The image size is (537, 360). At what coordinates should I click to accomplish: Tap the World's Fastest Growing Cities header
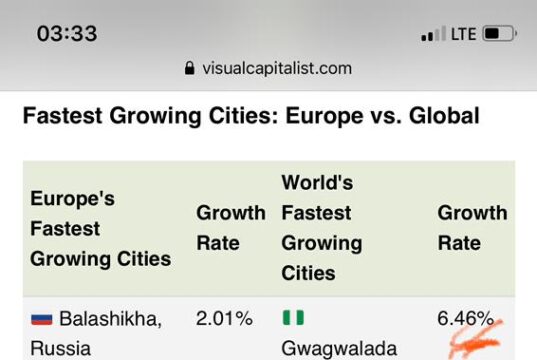pos(322,228)
